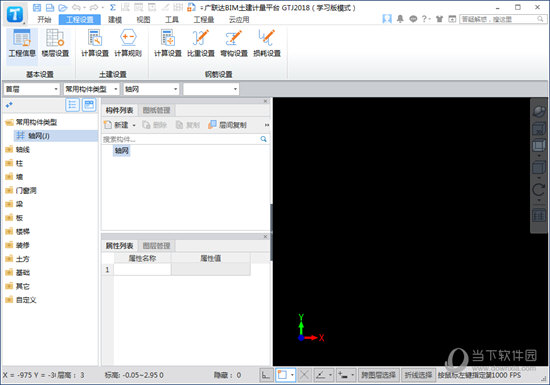
Task: Toggle the rectangle selection icon in status bar
Action: 282,375
